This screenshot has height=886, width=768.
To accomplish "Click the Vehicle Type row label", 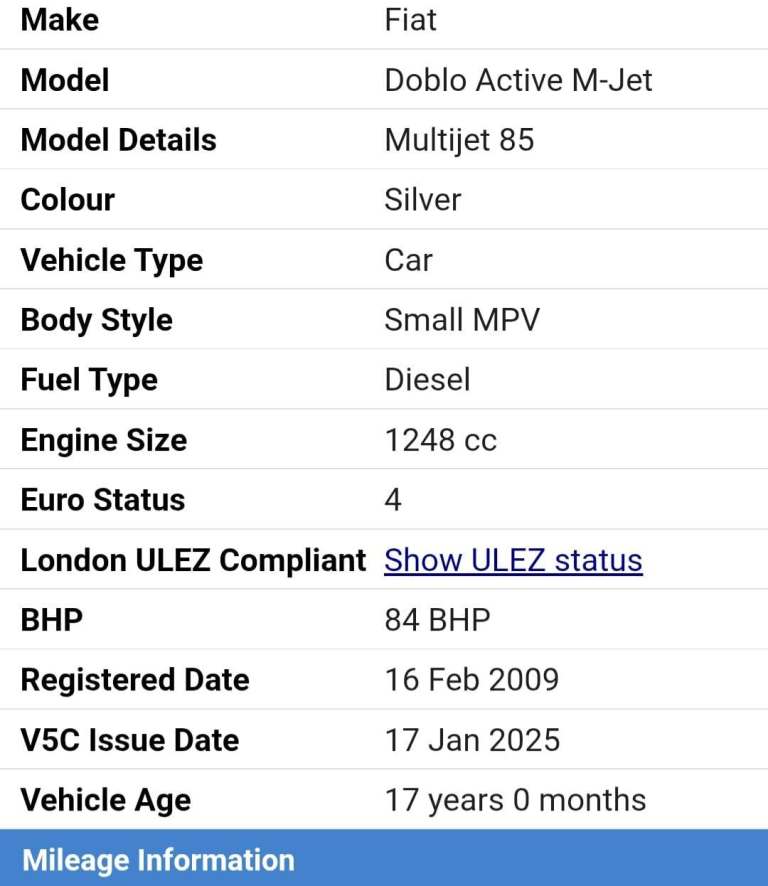I will [112, 260].
